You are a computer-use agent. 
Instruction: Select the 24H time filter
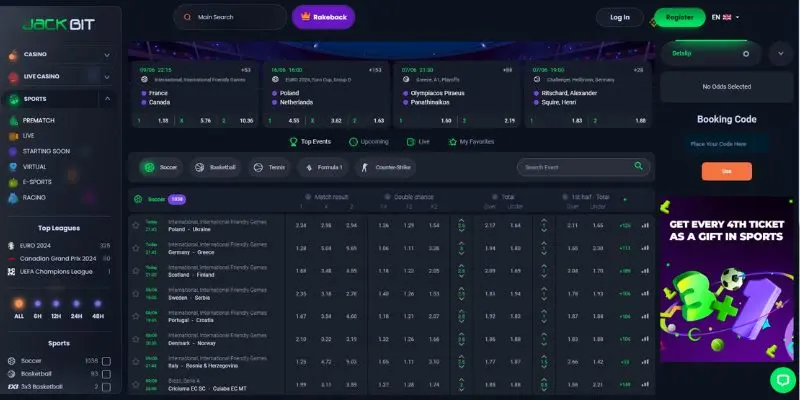tap(77, 309)
